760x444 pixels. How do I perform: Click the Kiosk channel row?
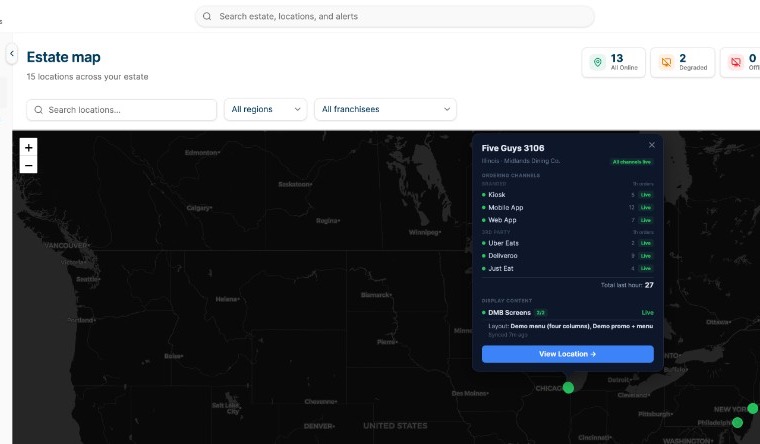568,195
